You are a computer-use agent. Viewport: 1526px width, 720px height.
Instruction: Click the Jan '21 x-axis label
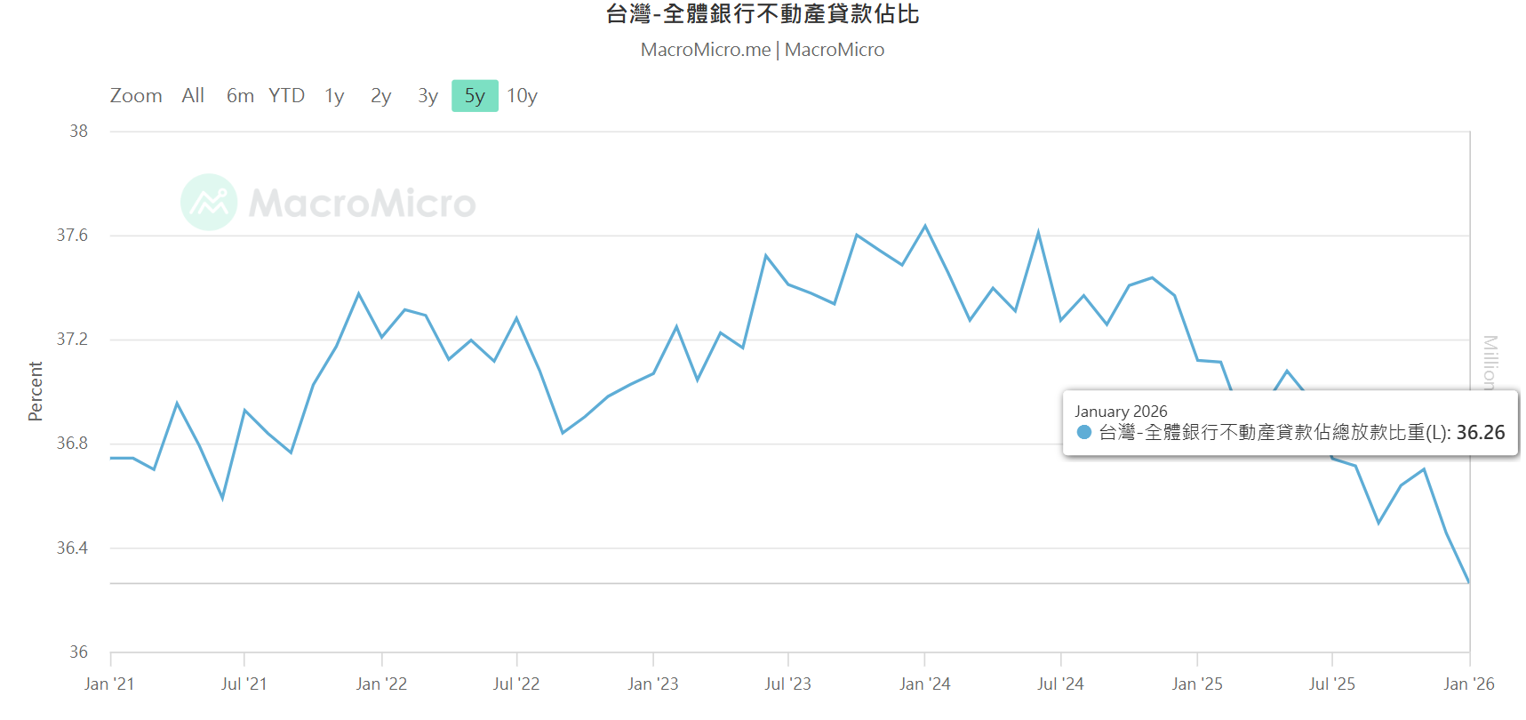coord(110,684)
